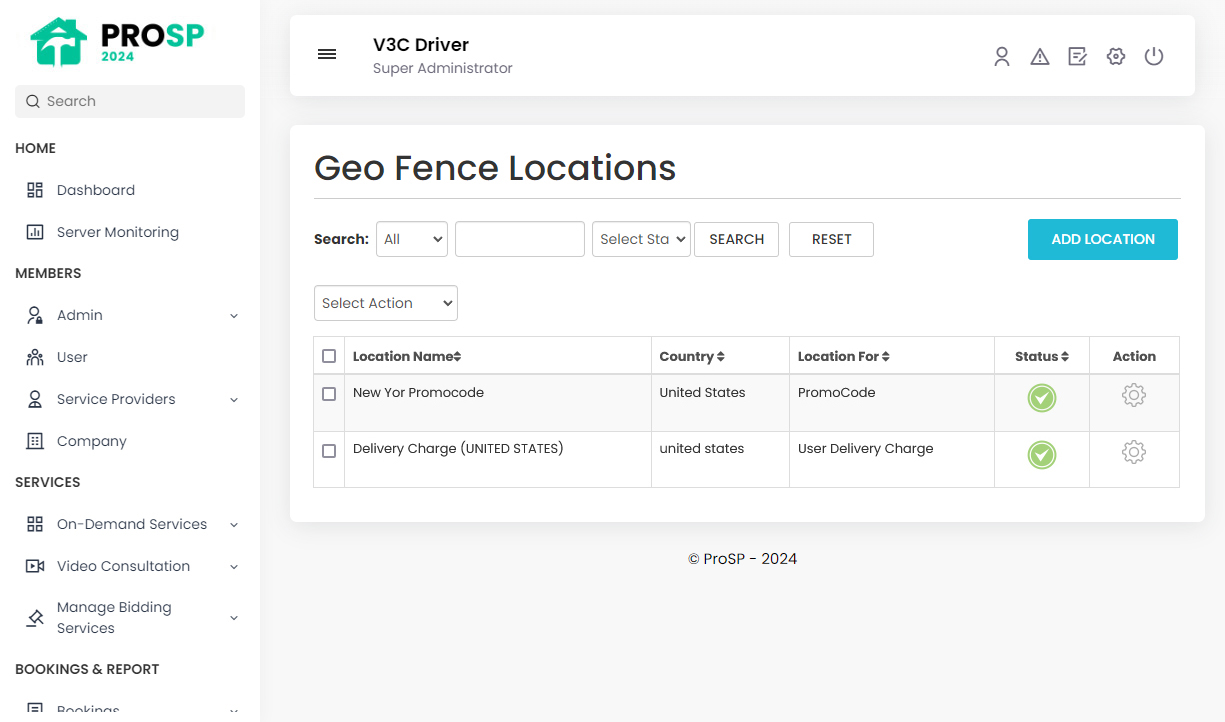Click the 'Delivery Charge (UNITED STATES)' cell
This screenshot has width=1225, height=722.
click(458, 449)
